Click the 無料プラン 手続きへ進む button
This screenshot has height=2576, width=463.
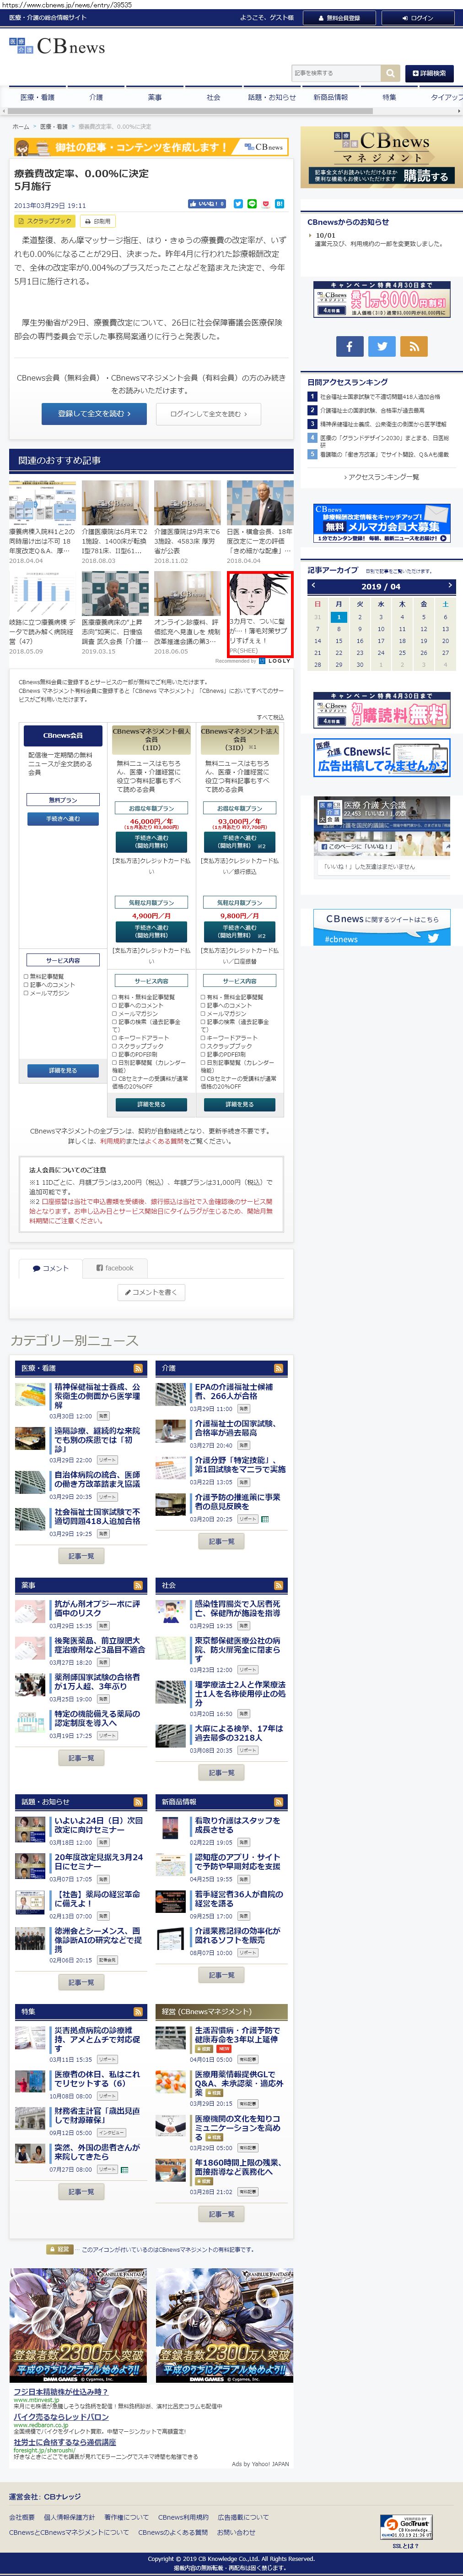coord(63,819)
